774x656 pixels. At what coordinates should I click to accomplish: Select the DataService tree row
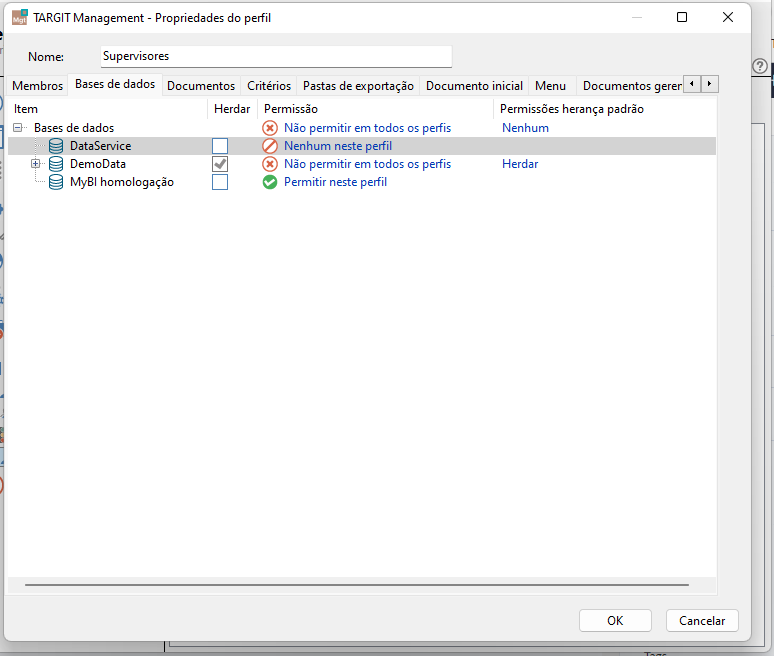click(362, 146)
